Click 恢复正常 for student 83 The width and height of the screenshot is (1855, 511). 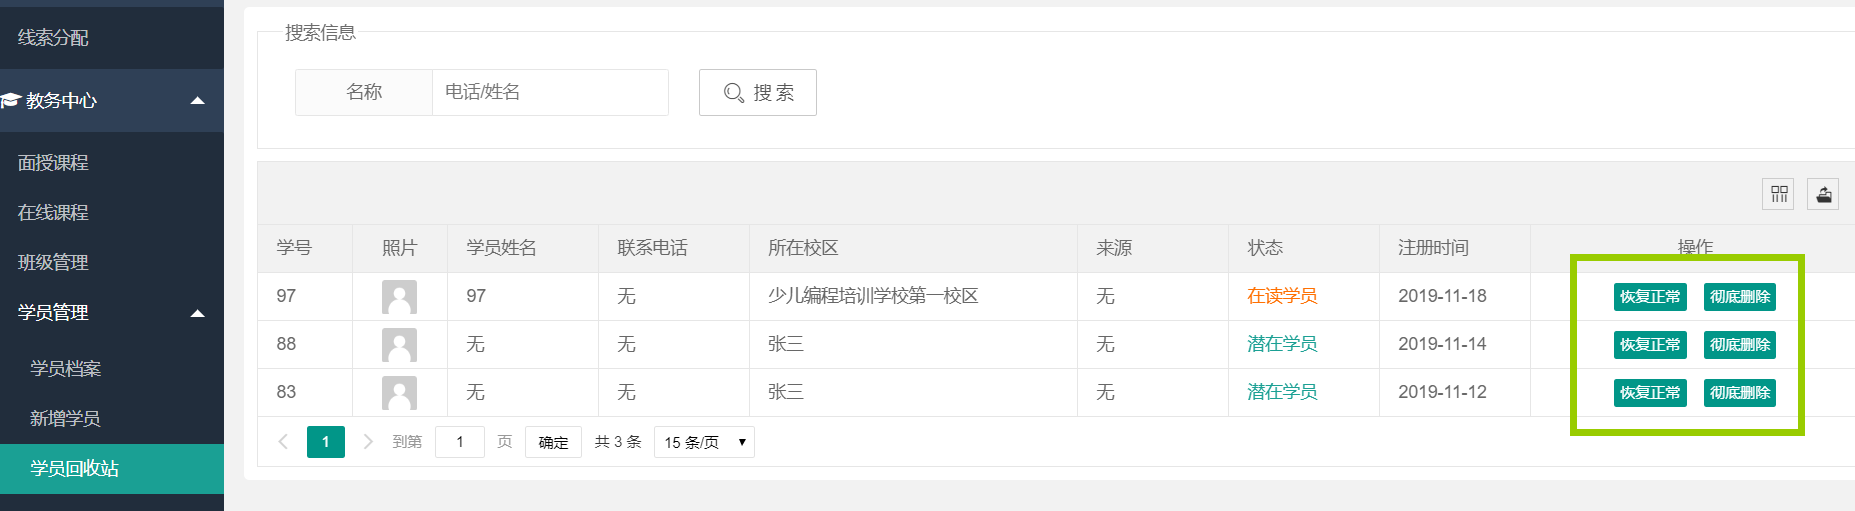[x=1650, y=393]
